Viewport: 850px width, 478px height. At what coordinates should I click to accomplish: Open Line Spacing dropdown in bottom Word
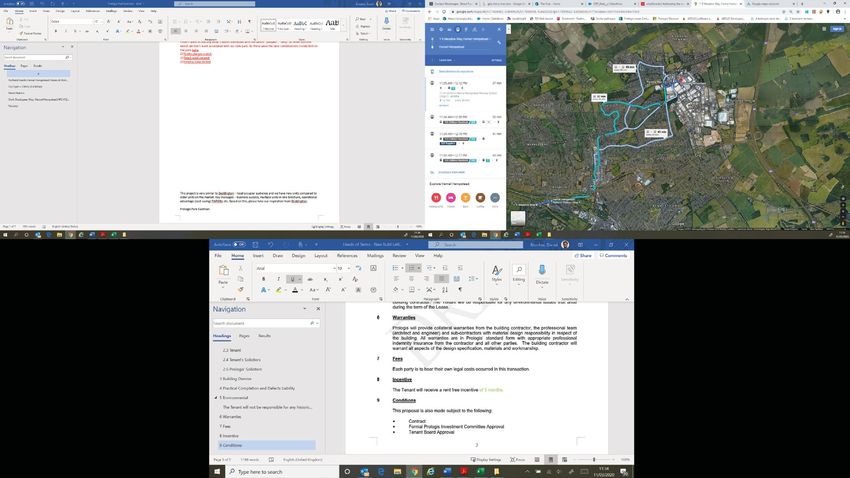pos(473,279)
